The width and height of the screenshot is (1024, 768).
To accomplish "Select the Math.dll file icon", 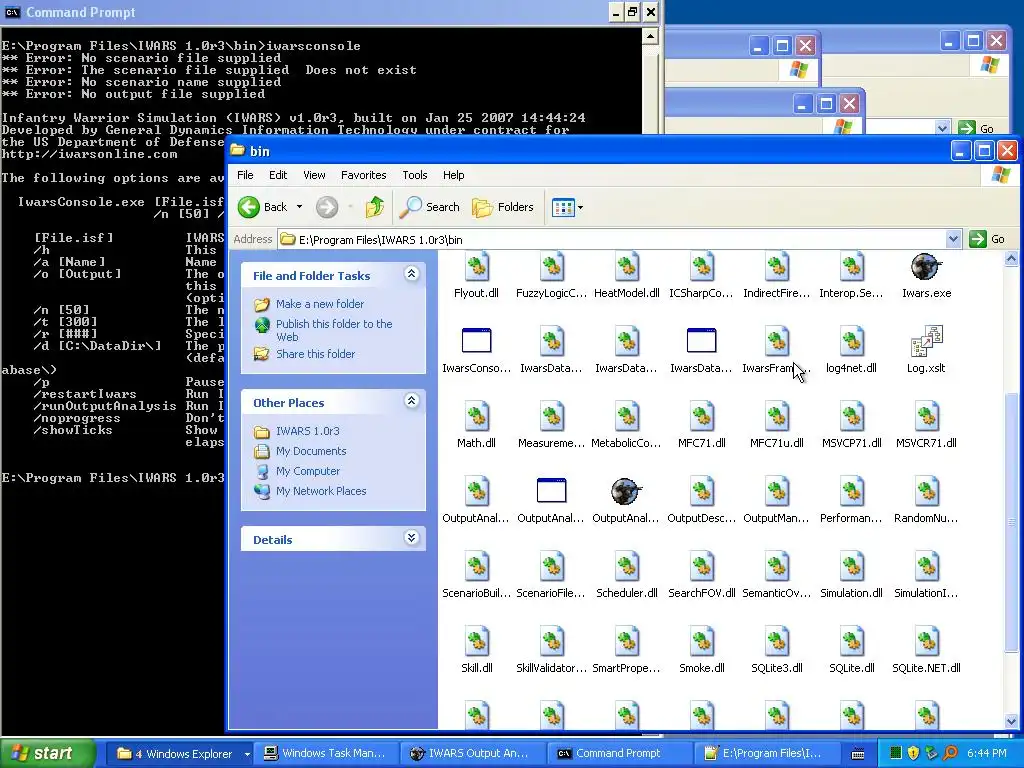I will 476,416.
